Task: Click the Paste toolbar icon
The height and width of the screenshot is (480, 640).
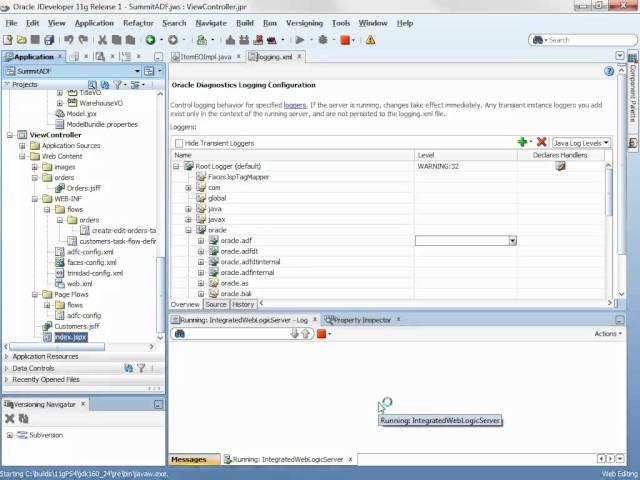Action: click(x=130, y=40)
